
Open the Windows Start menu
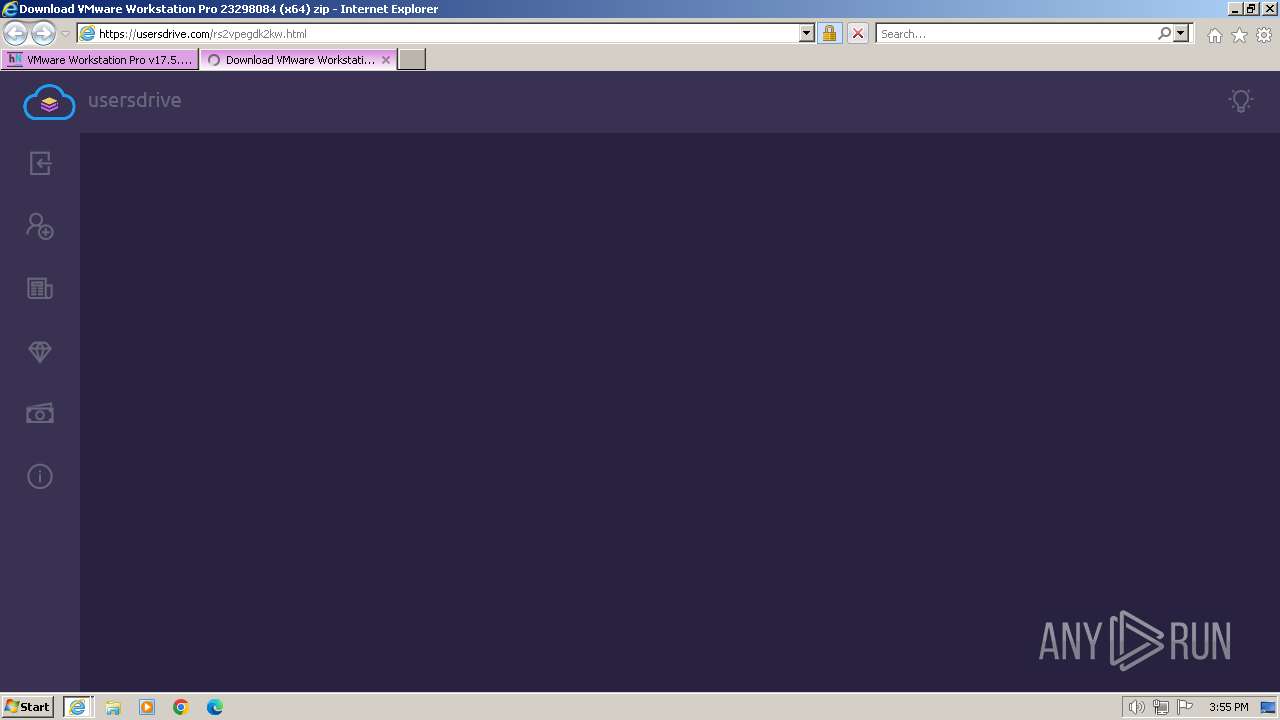(x=27, y=706)
